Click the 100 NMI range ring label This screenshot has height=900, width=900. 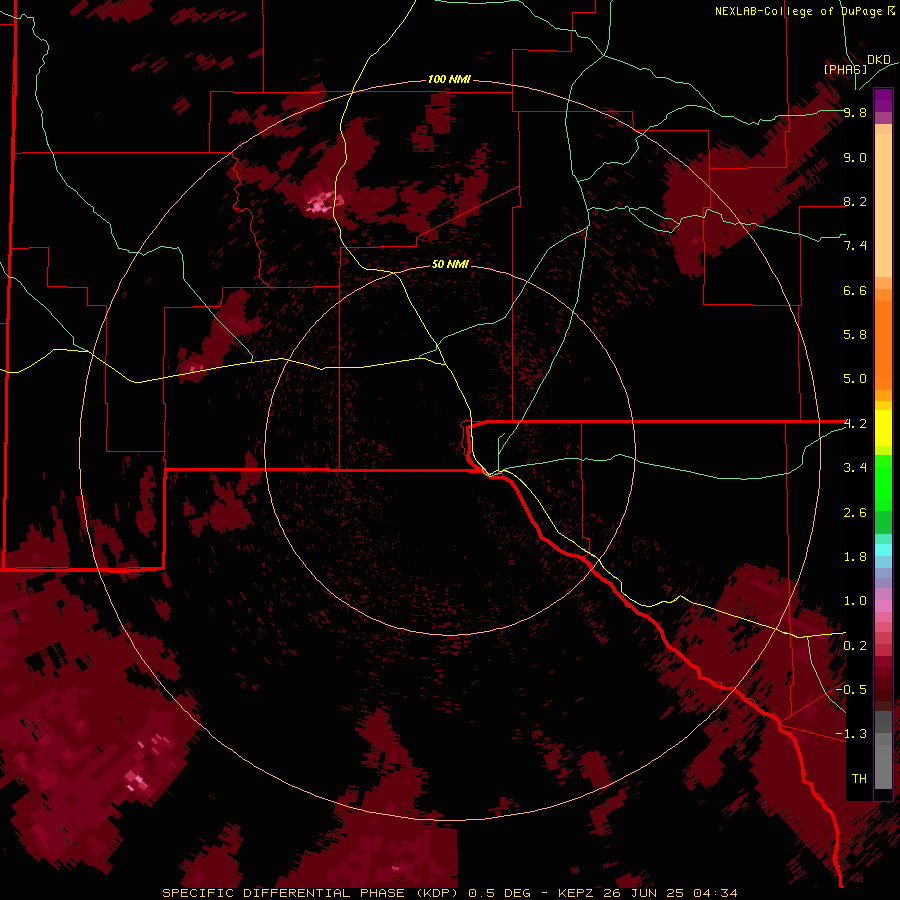pos(449,79)
